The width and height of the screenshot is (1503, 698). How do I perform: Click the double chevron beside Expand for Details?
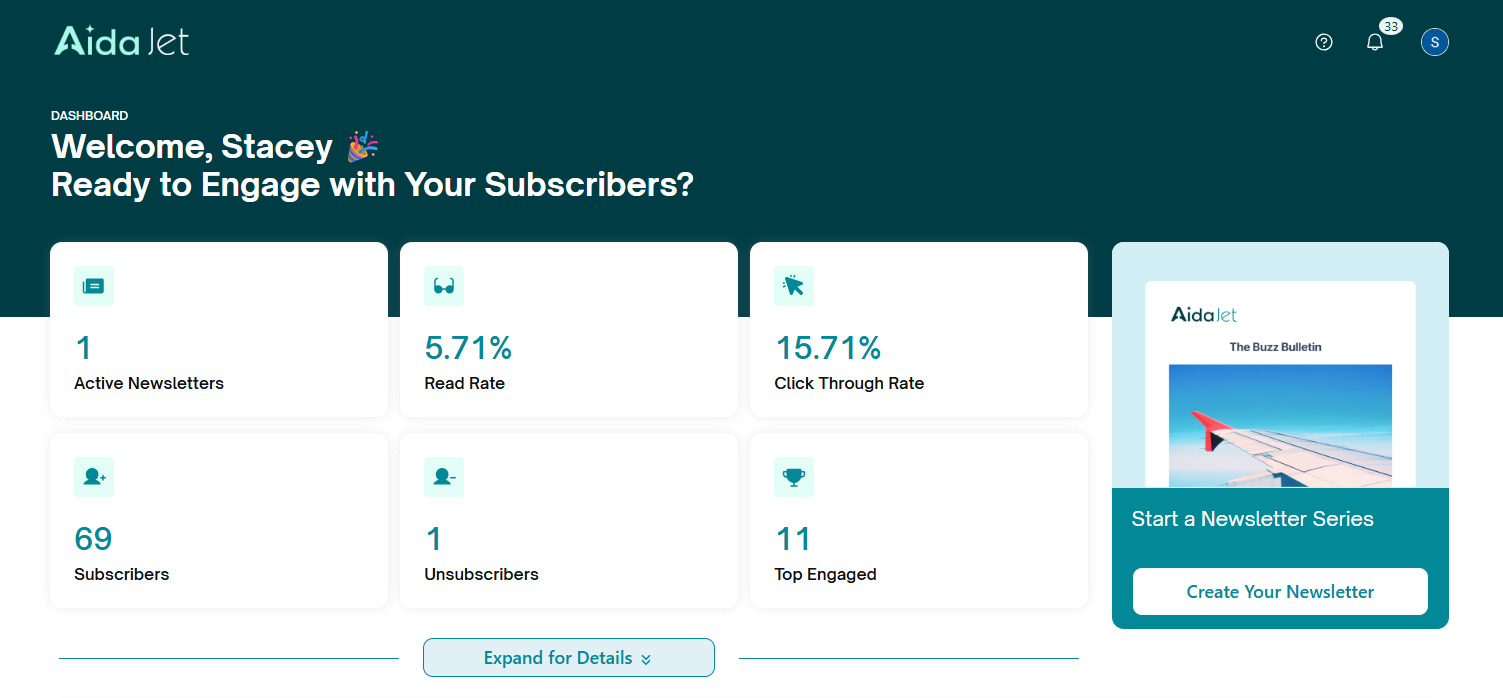tap(646, 659)
